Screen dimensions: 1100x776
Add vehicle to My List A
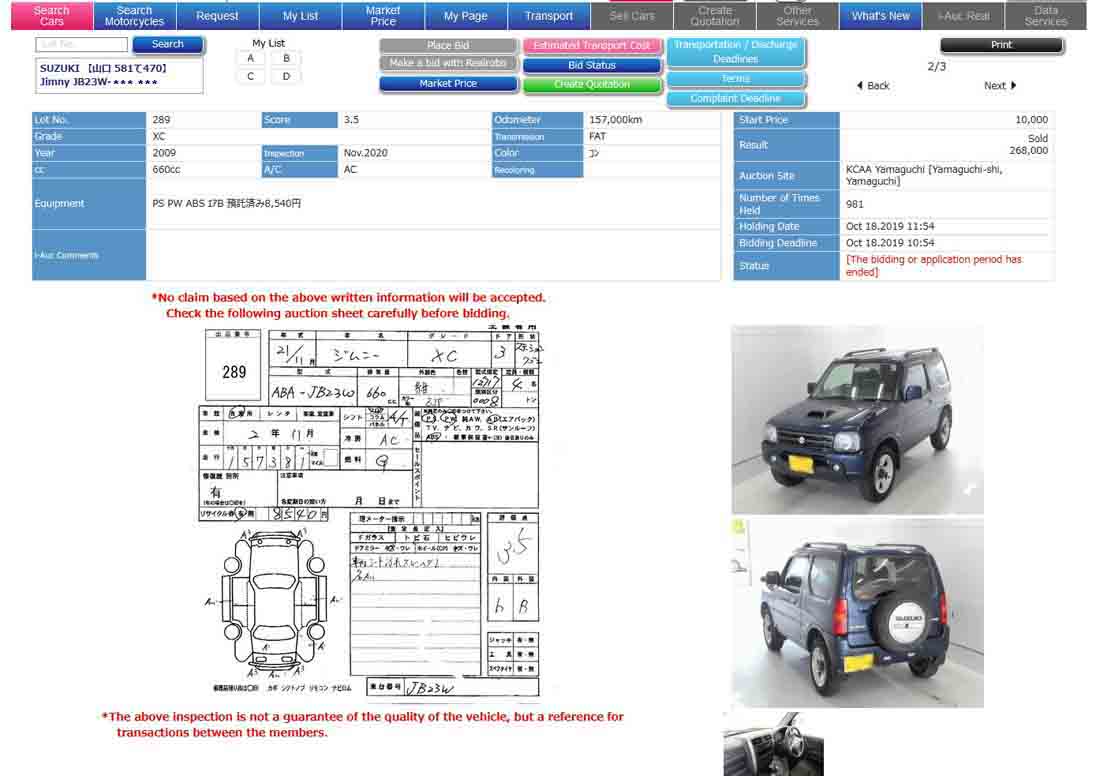click(250, 58)
